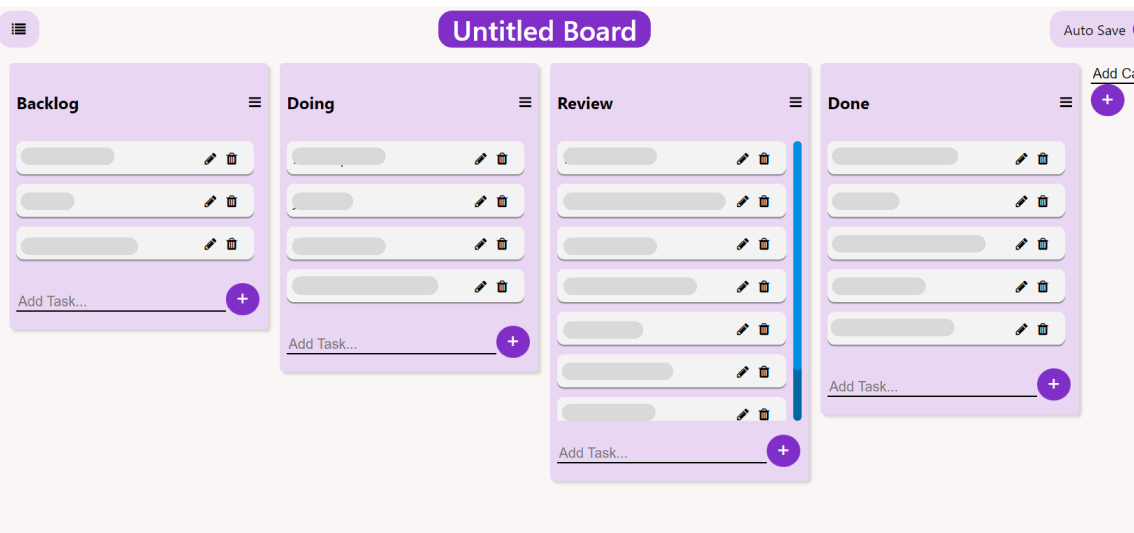The image size is (1134, 533).
Task: Delete the fourth task in Doing column
Action: [x=502, y=286]
